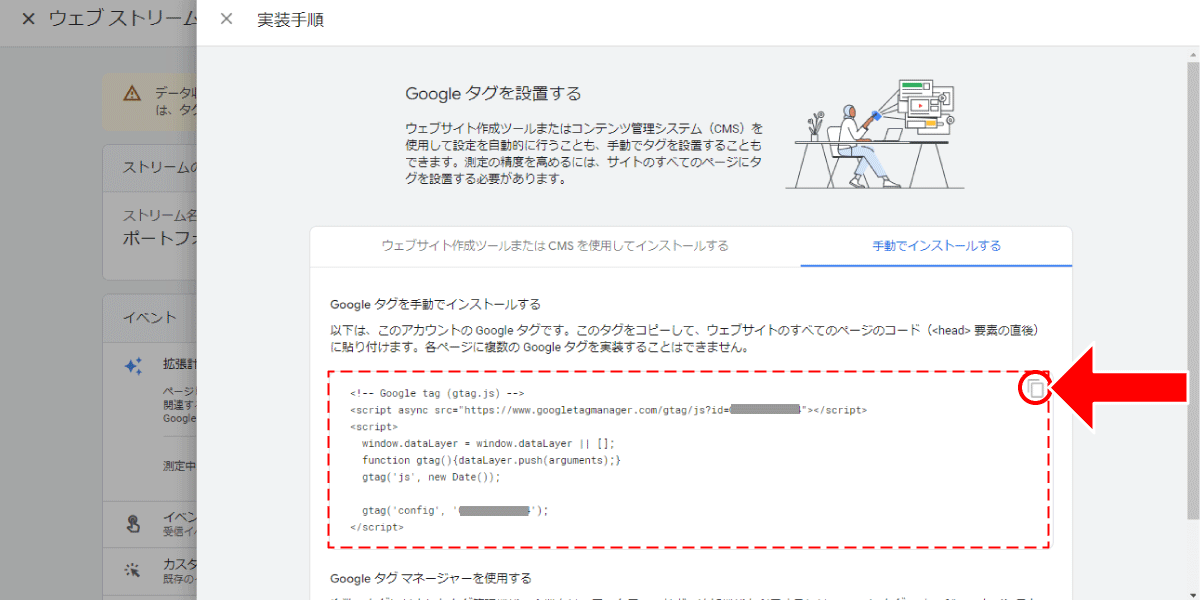The width and height of the screenshot is (1200, 600).
Task: Click the desk illustration image
Action: pos(875,134)
